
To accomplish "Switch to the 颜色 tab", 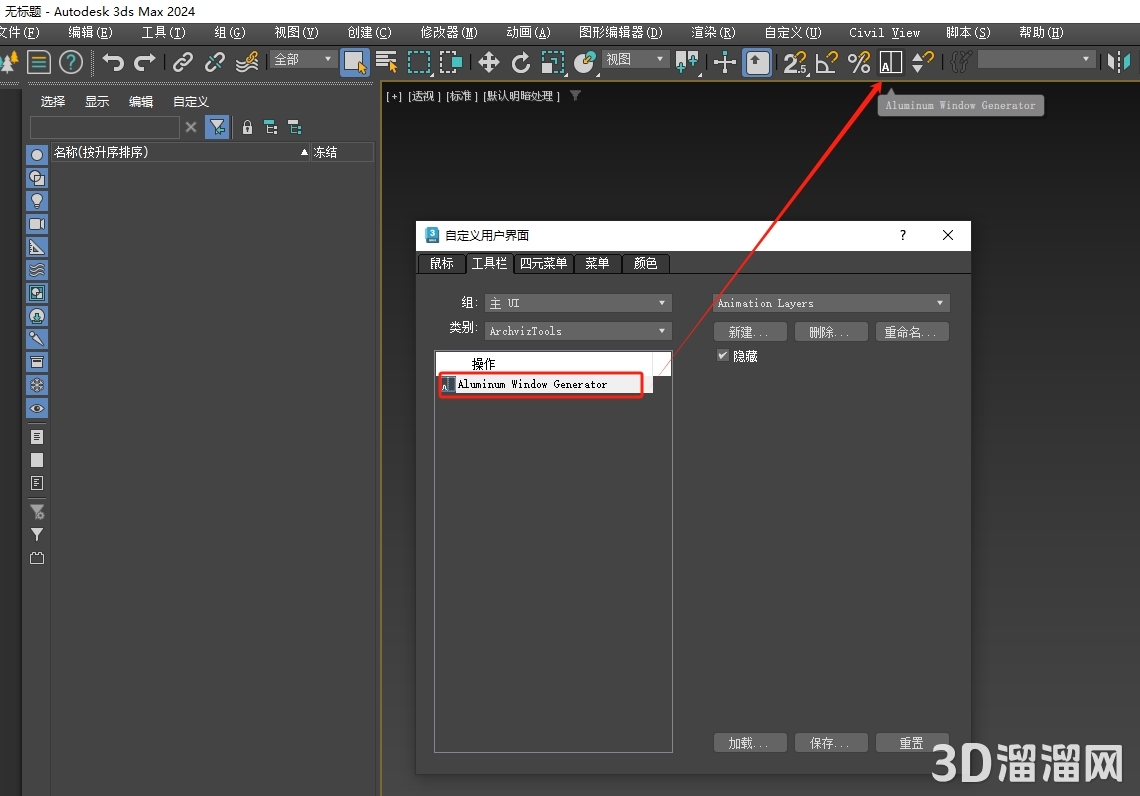I will (x=645, y=263).
